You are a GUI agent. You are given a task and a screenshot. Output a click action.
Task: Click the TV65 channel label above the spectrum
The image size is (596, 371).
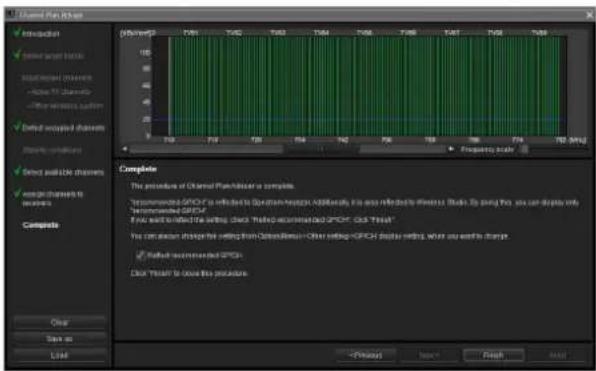coord(365,33)
